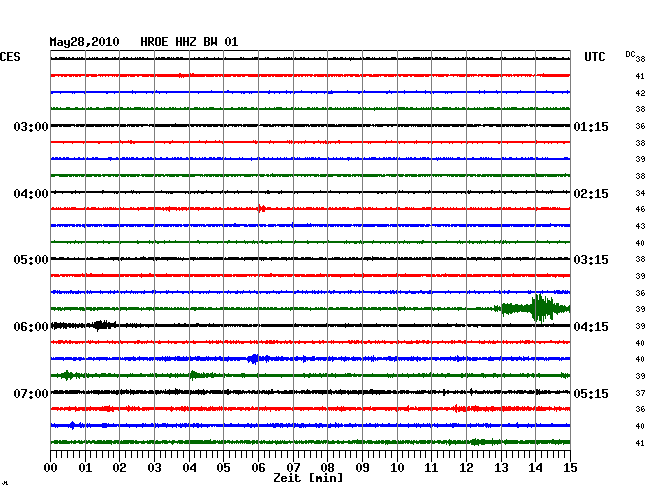Click the 03:15 UTC time label
650x494 pixels.
click(591, 260)
